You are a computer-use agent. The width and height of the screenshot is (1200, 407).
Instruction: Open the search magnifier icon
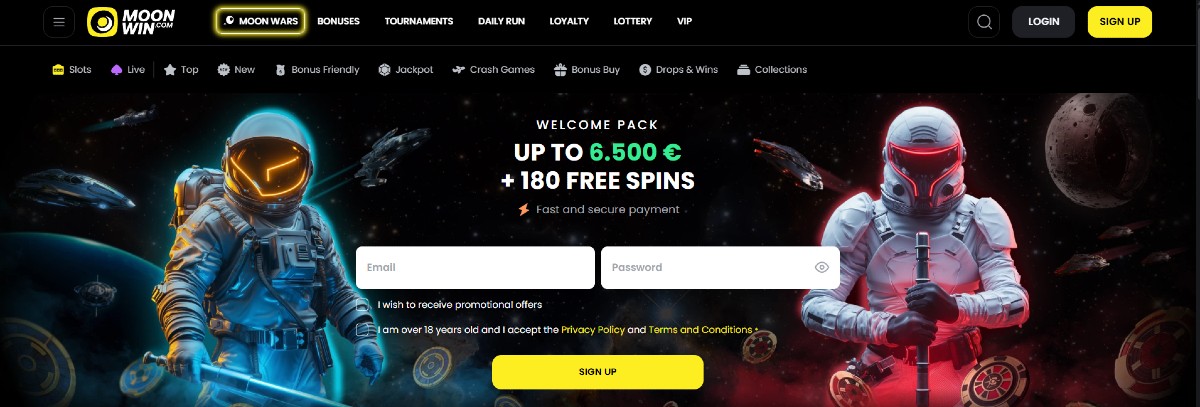[984, 22]
